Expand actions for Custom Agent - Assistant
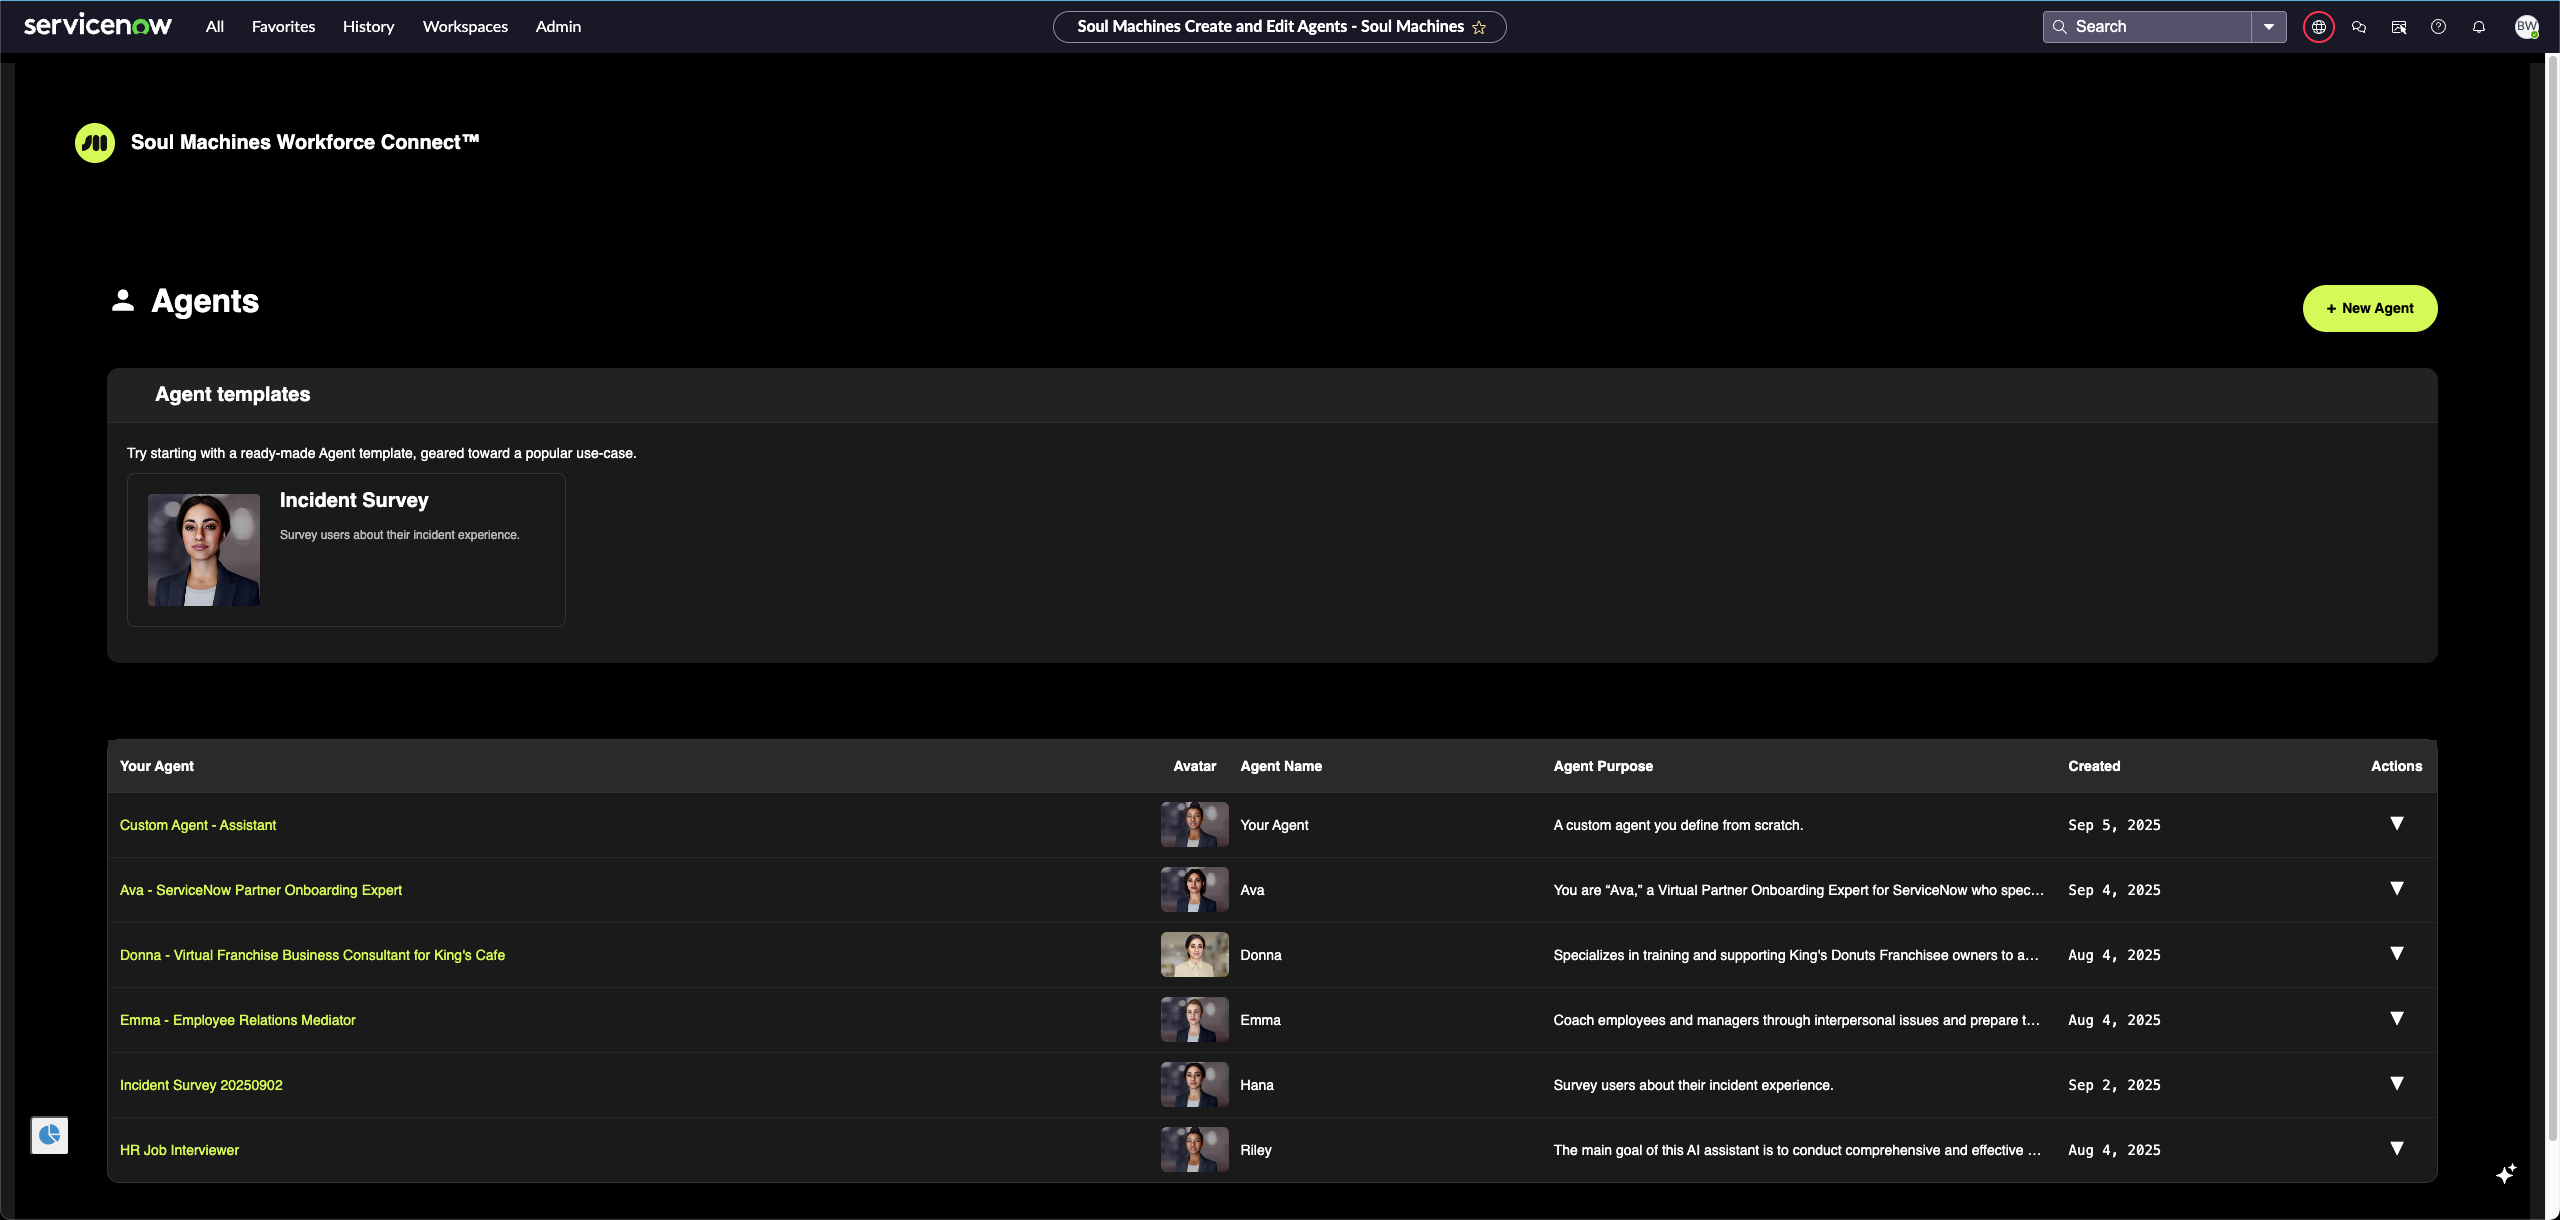Screen dimensions: 2560x1220 point(2396,824)
